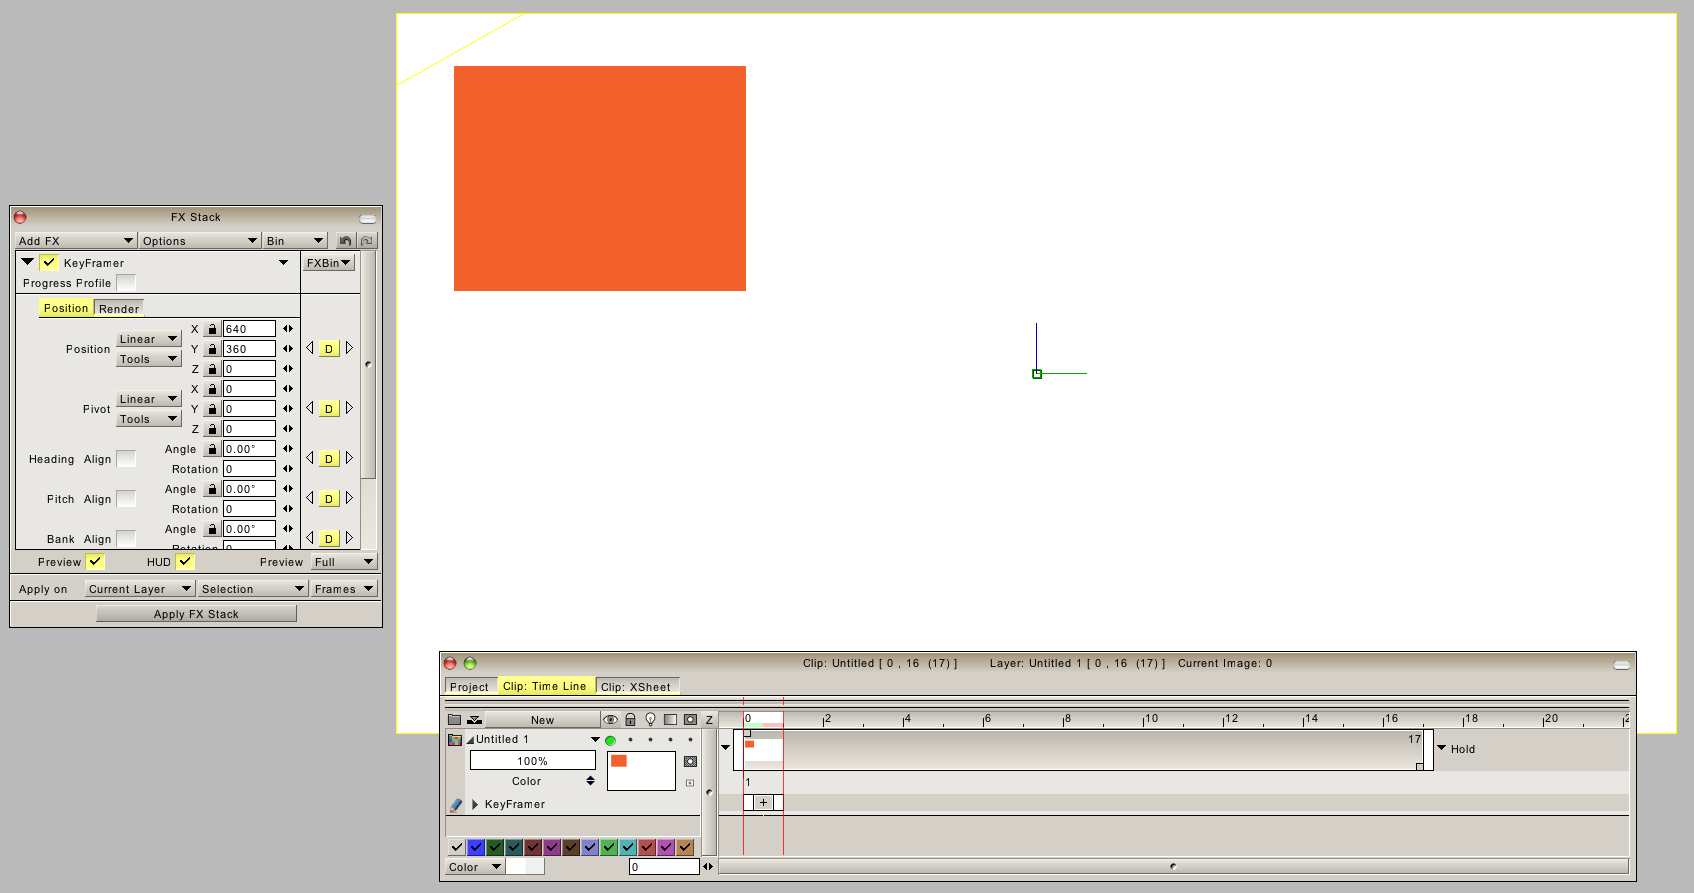Viewport: 1694px width, 893px height.
Task: Switch to Clip: XSheet tab
Action: coord(637,687)
